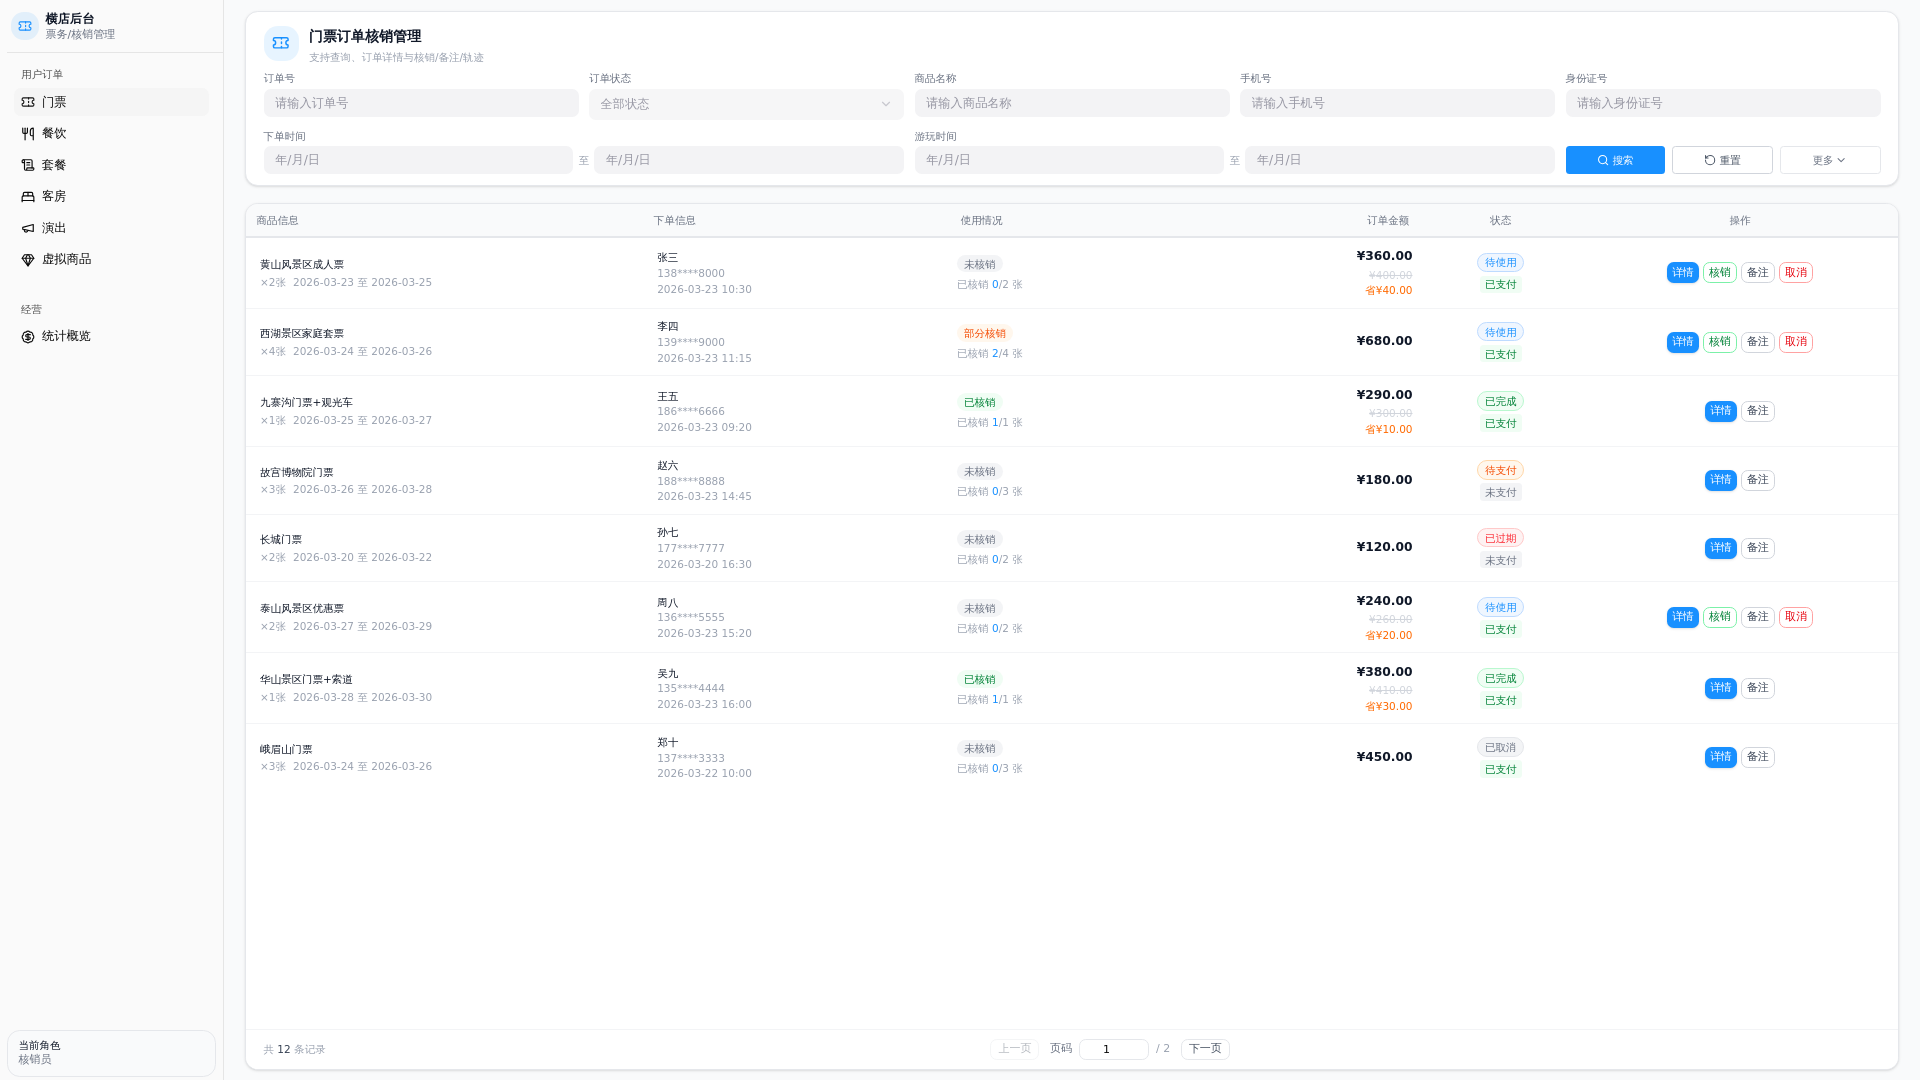Click the 搜索 button
This screenshot has height=1080, width=1920.
click(x=1615, y=160)
